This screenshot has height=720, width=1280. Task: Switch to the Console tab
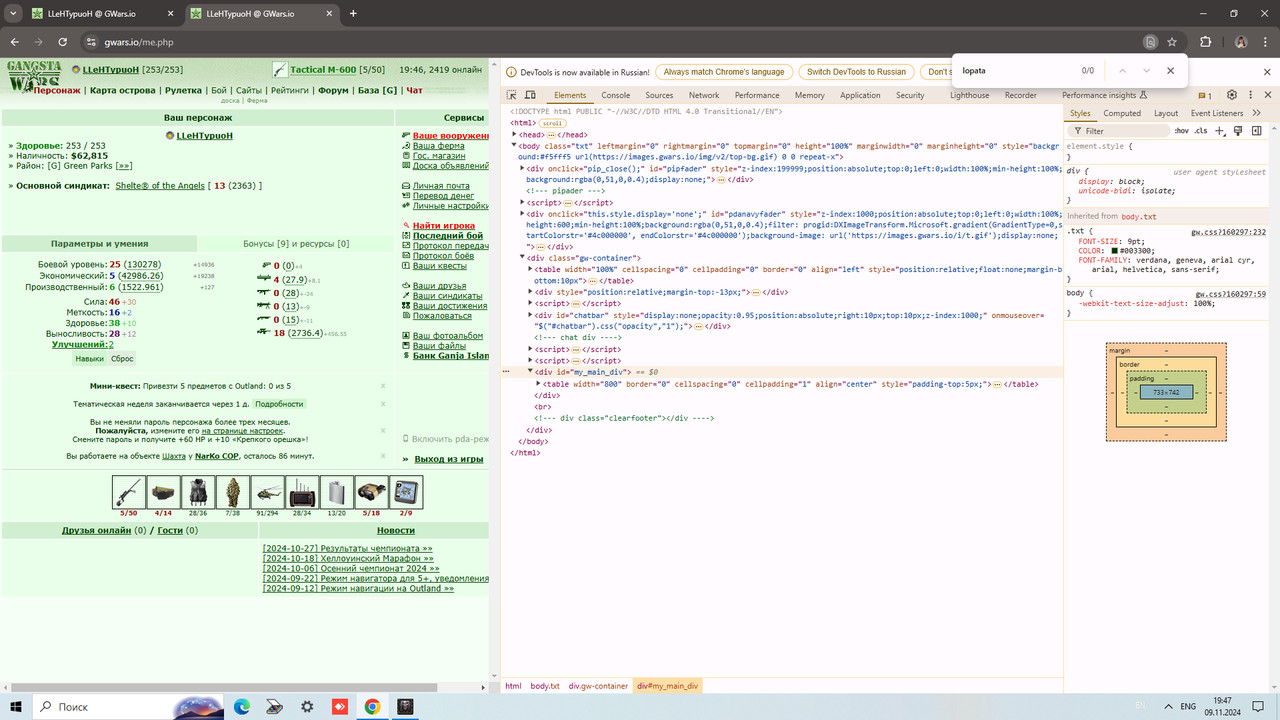tap(616, 95)
